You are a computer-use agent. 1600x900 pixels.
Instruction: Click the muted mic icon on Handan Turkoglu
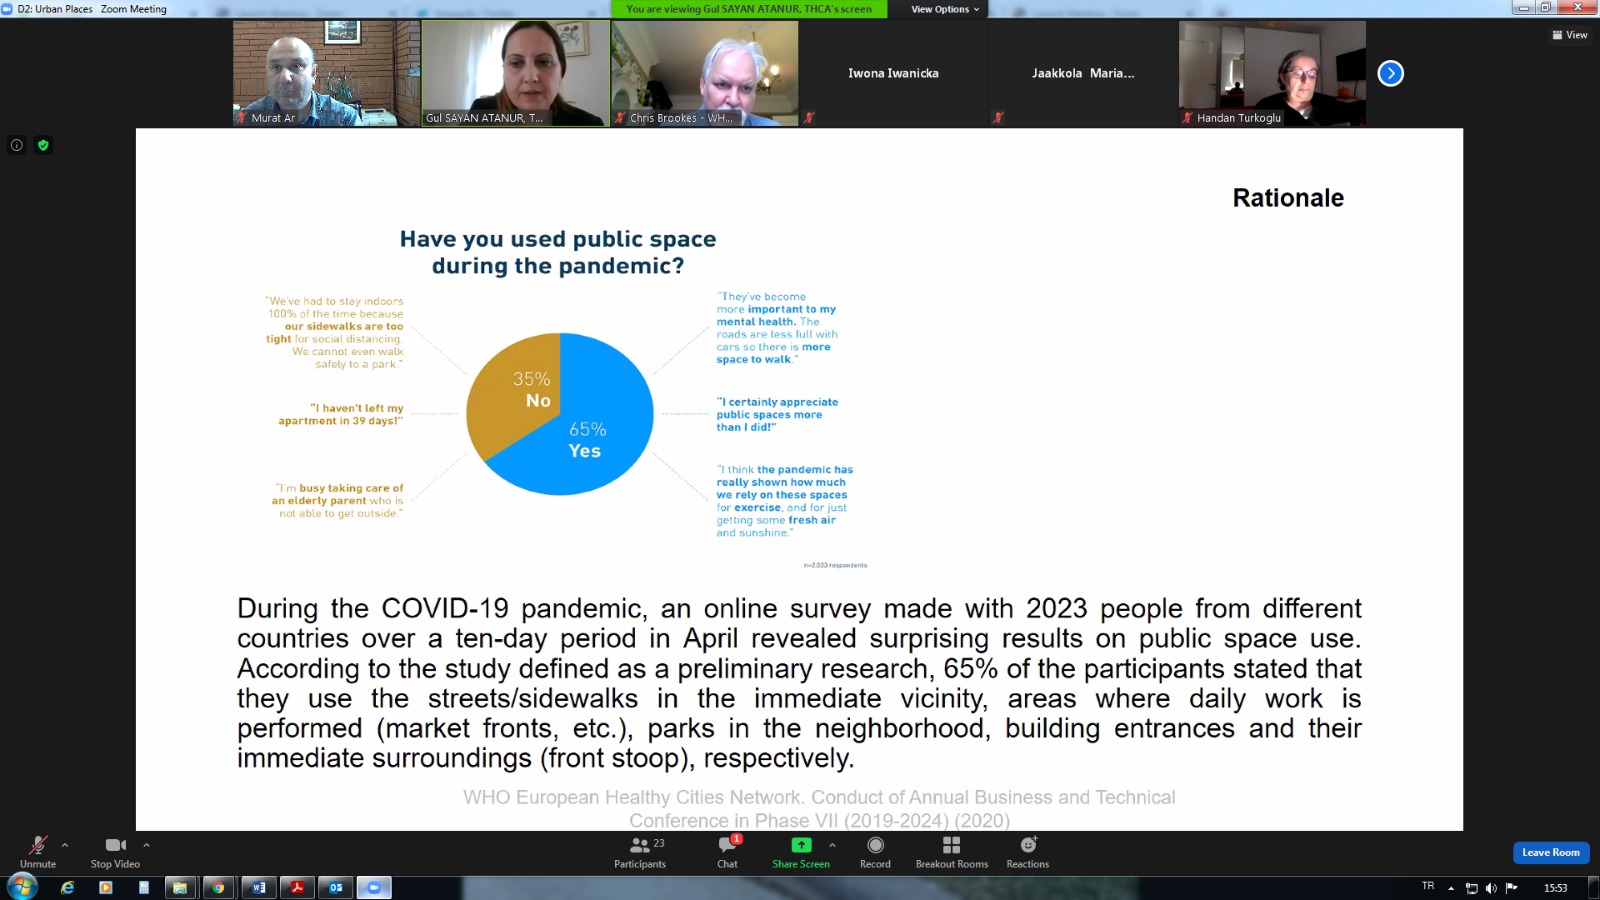point(1187,117)
